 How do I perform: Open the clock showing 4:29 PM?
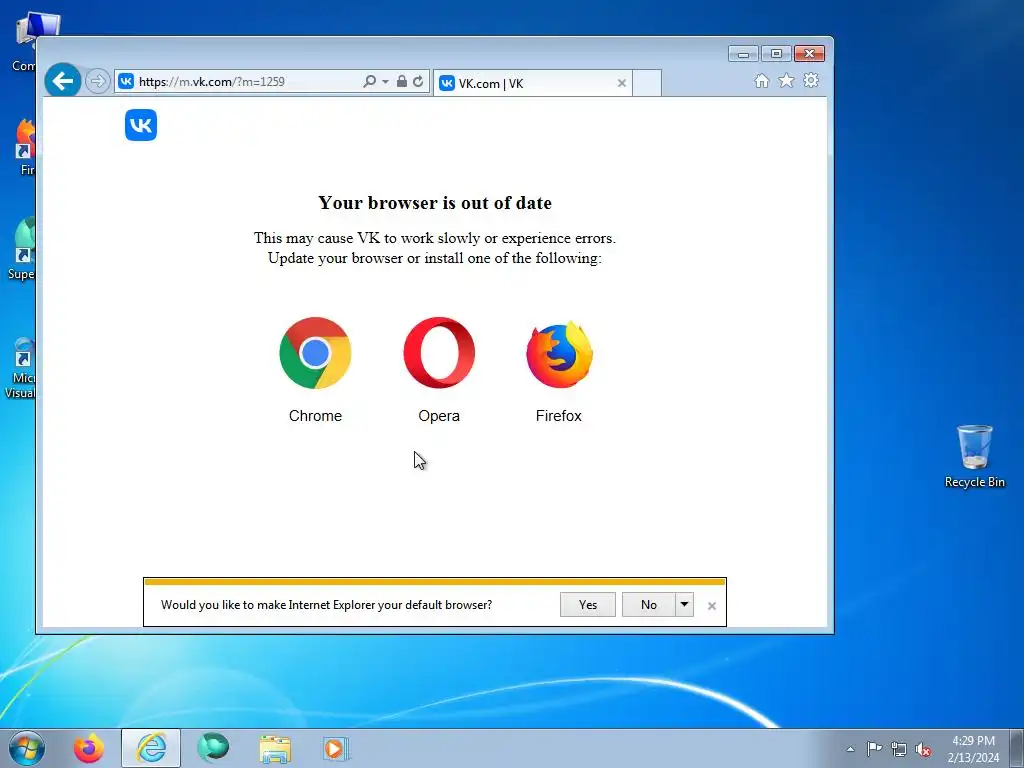click(974, 749)
